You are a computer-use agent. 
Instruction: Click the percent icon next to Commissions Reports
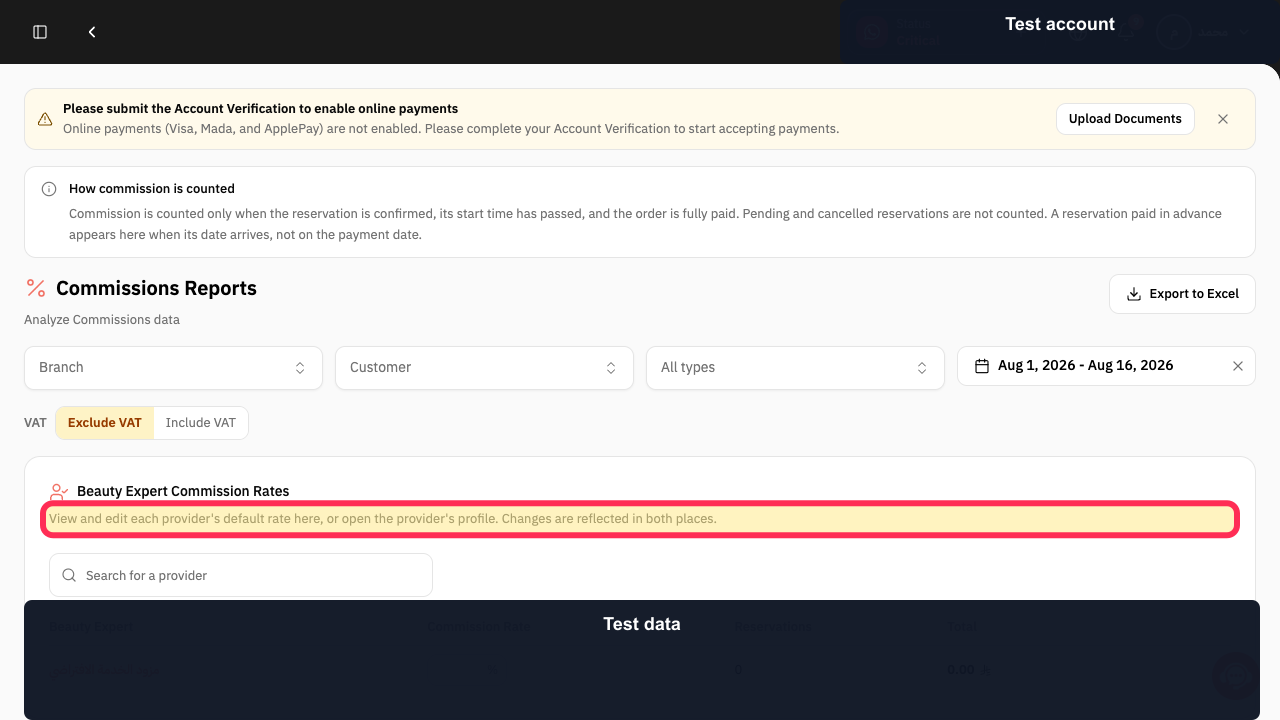tap(36, 288)
